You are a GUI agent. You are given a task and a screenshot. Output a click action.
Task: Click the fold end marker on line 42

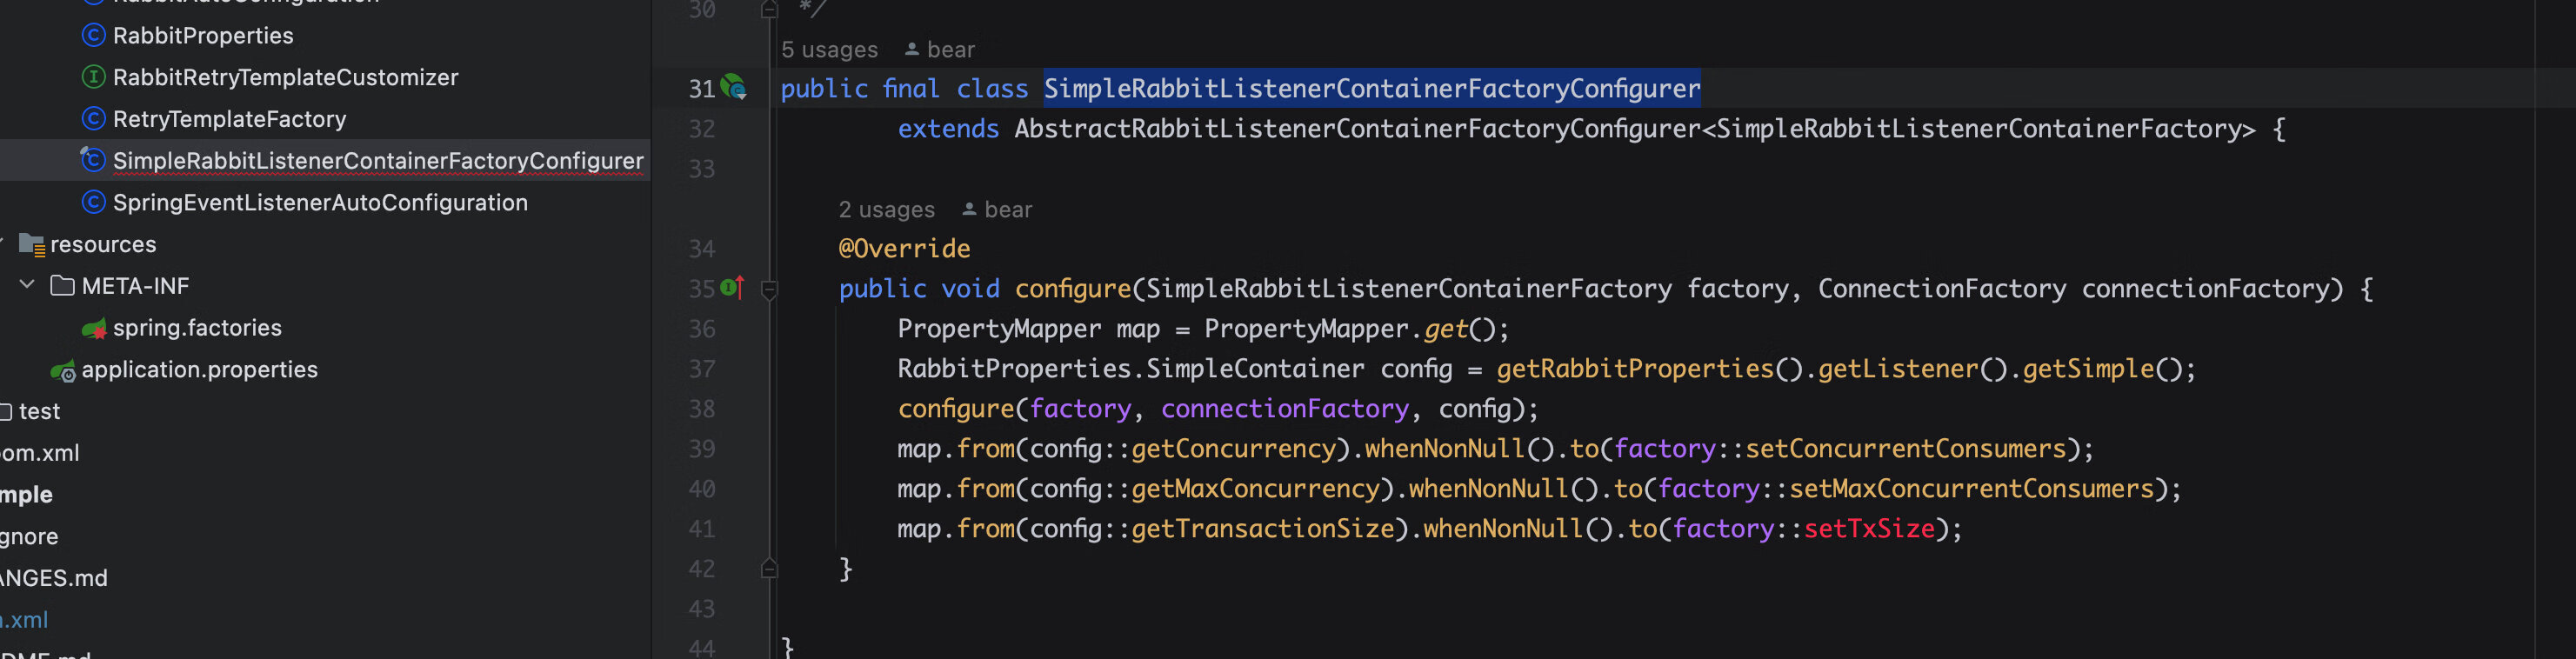point(769,568)
